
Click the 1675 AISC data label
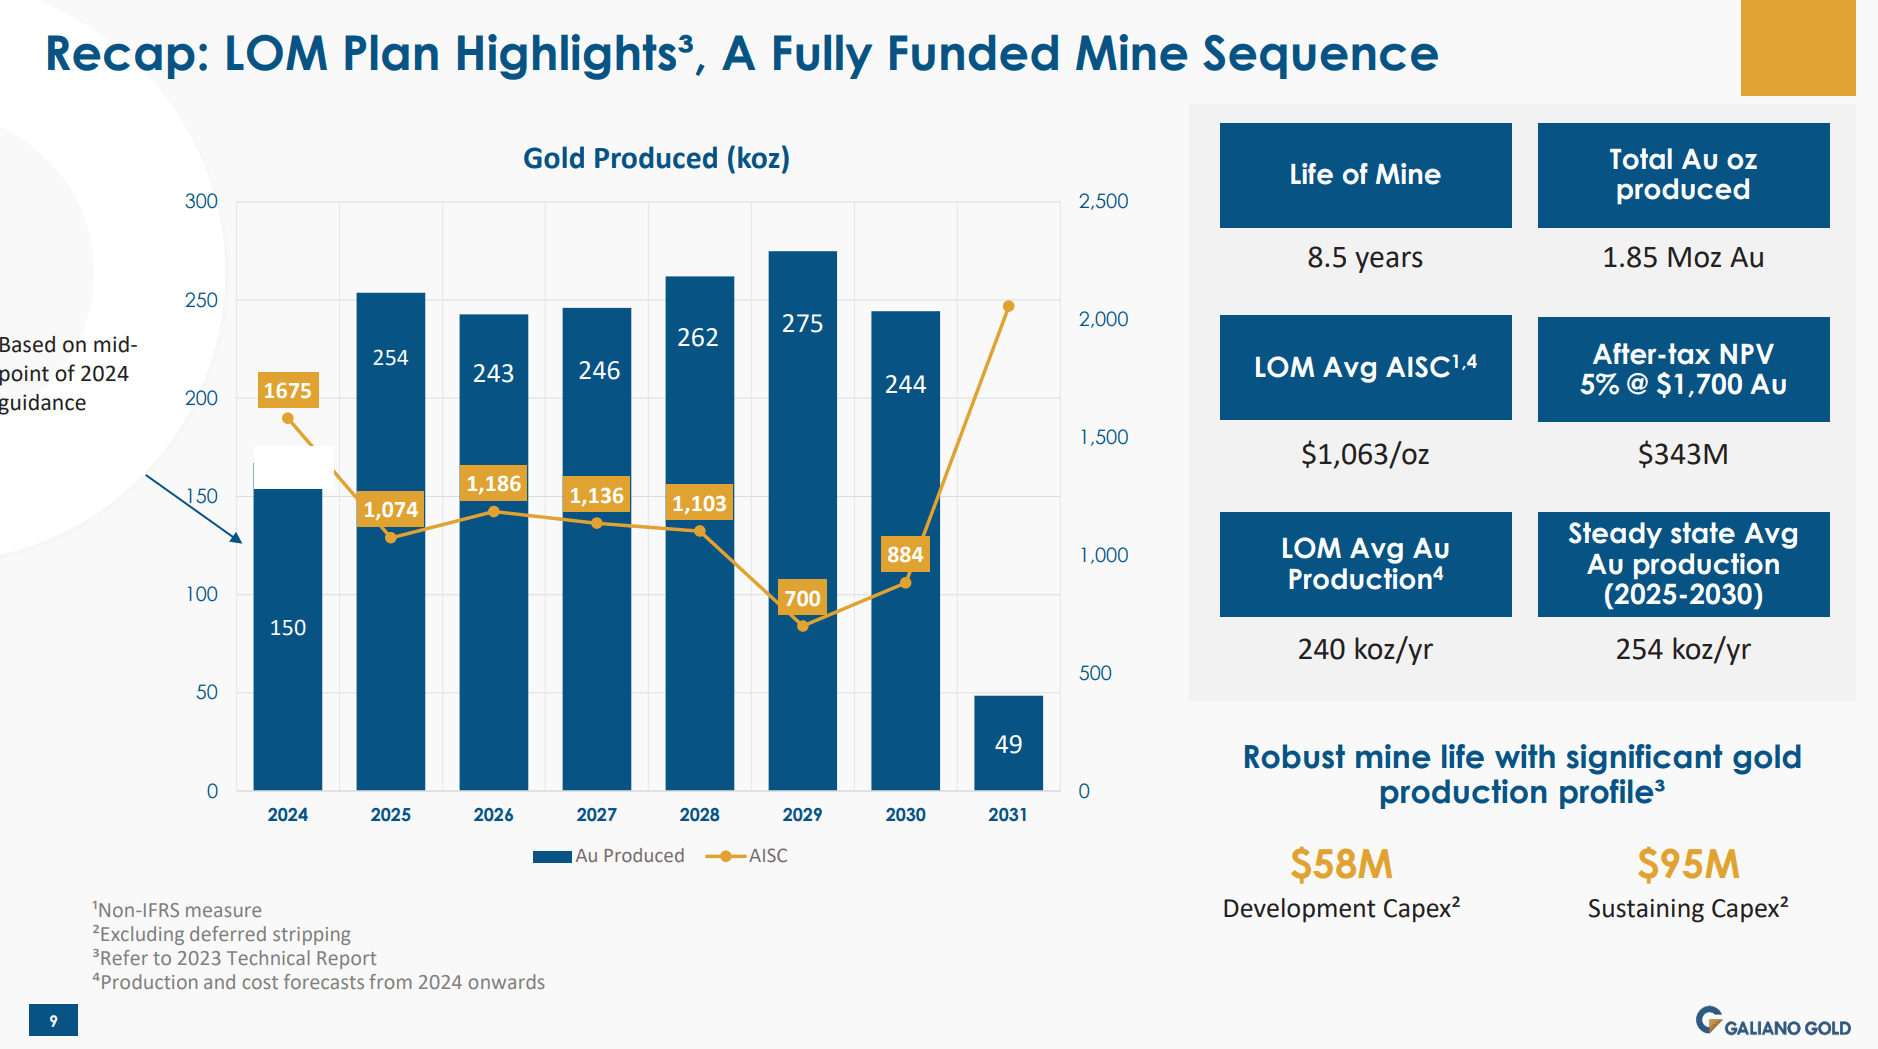(289, 392)
